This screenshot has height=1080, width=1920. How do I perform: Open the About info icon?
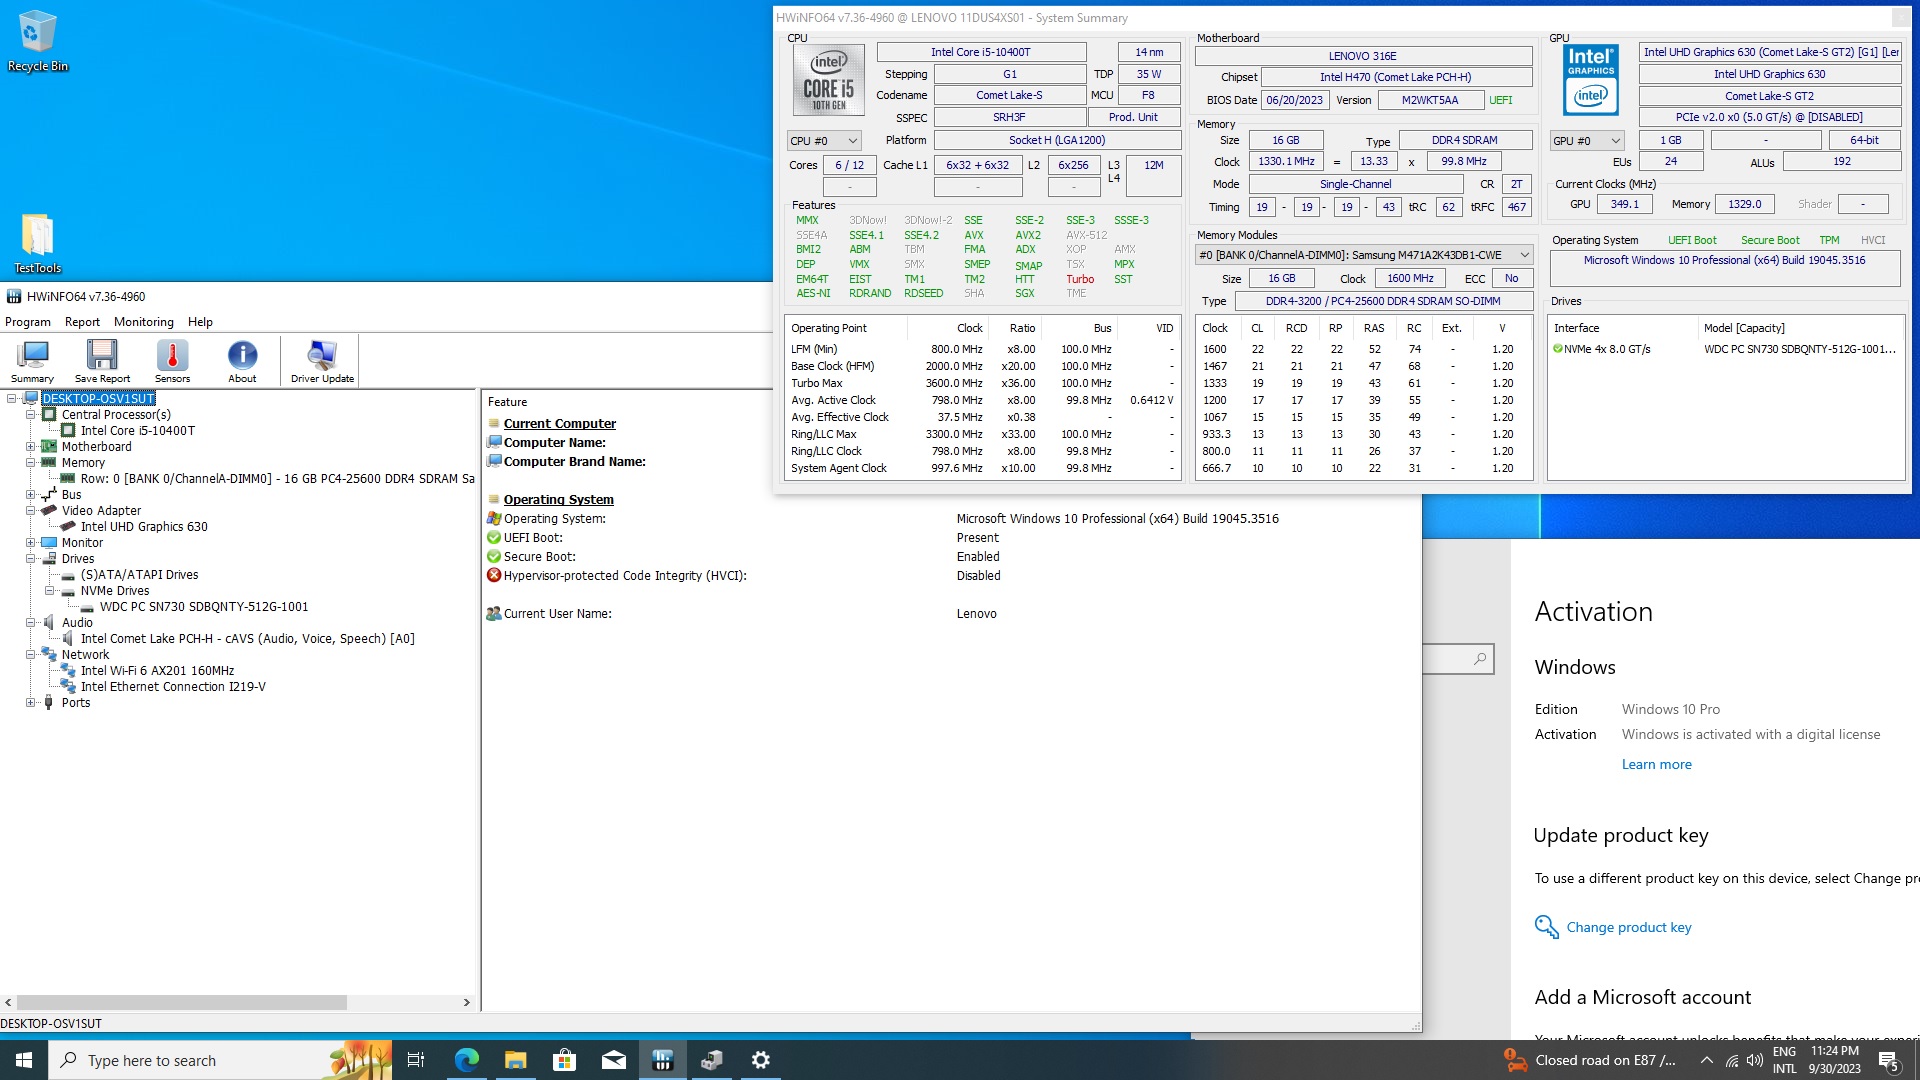242,361
